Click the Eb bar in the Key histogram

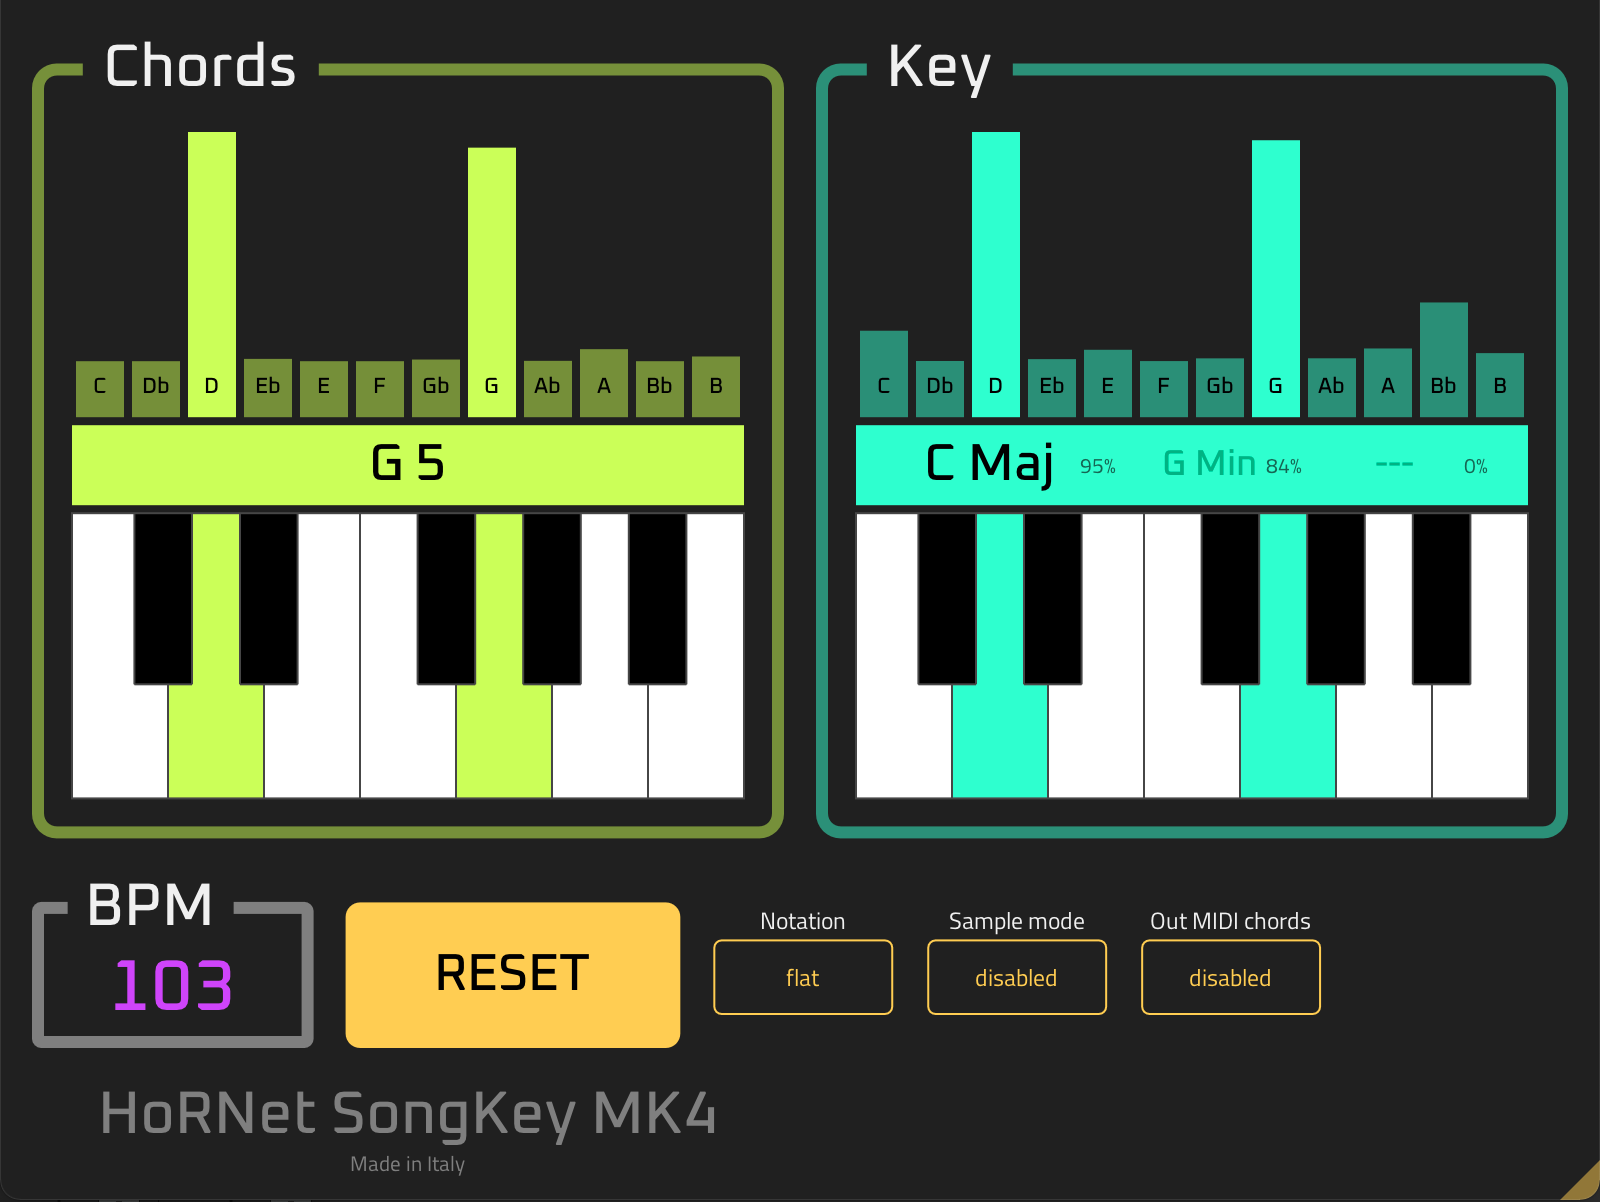point(1052,388)
